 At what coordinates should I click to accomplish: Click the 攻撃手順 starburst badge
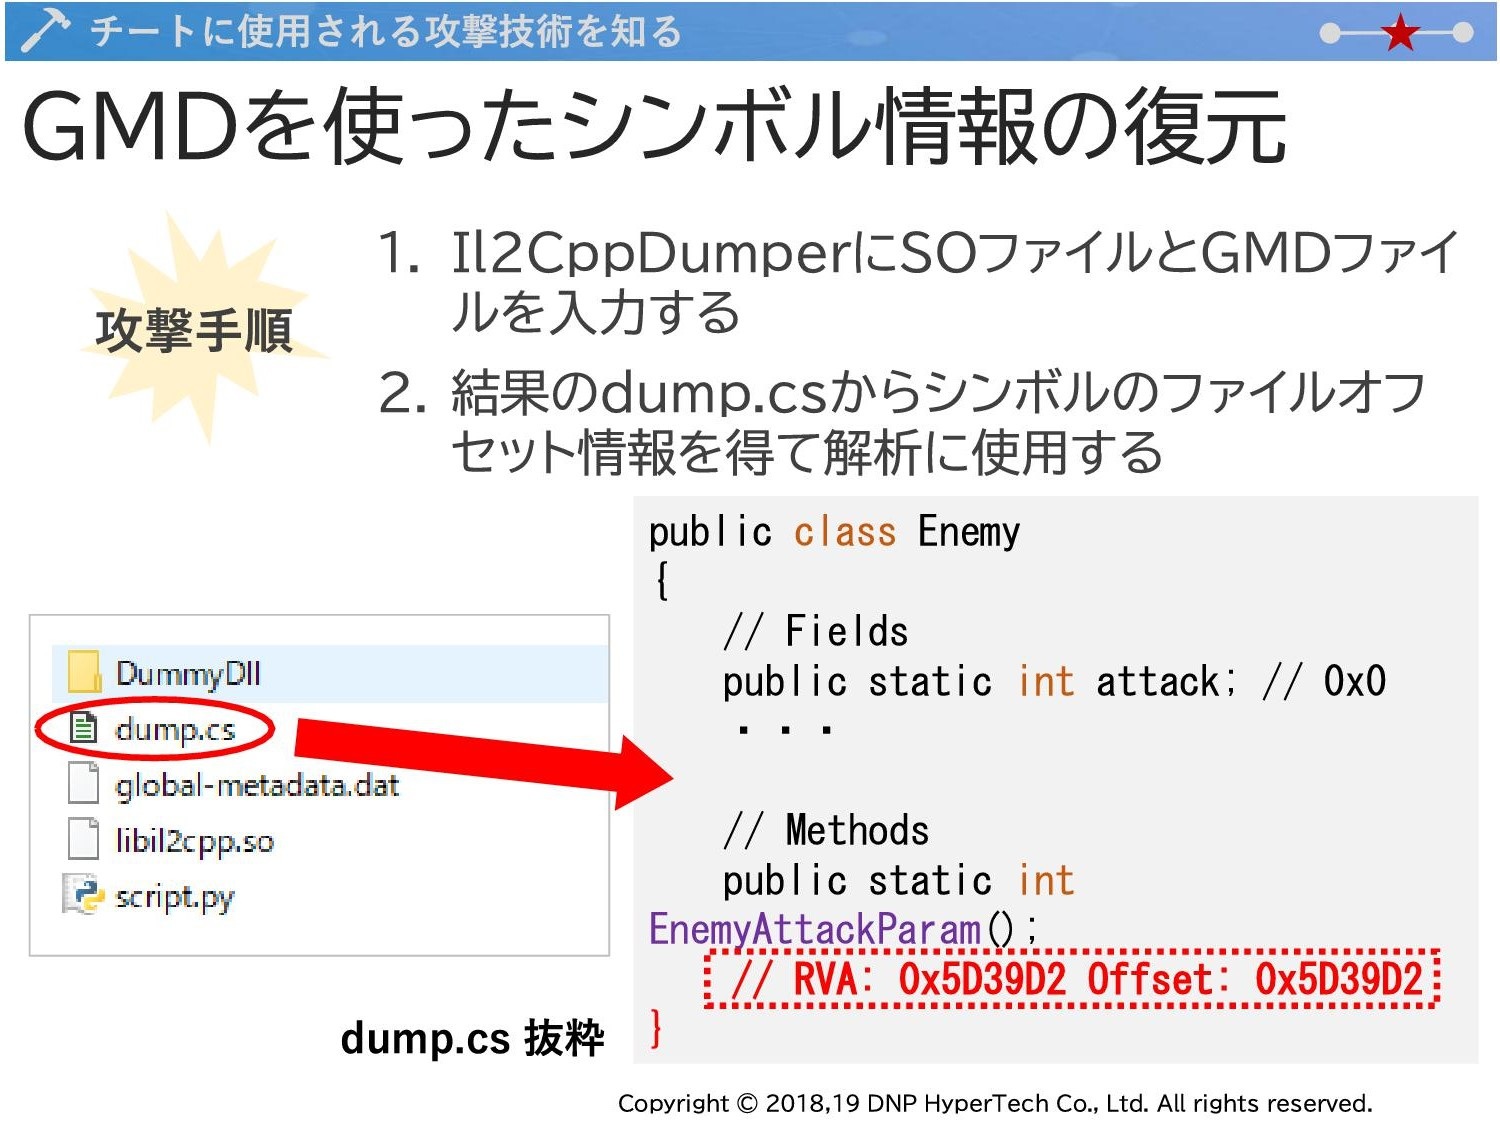click(x=194, y=330)
